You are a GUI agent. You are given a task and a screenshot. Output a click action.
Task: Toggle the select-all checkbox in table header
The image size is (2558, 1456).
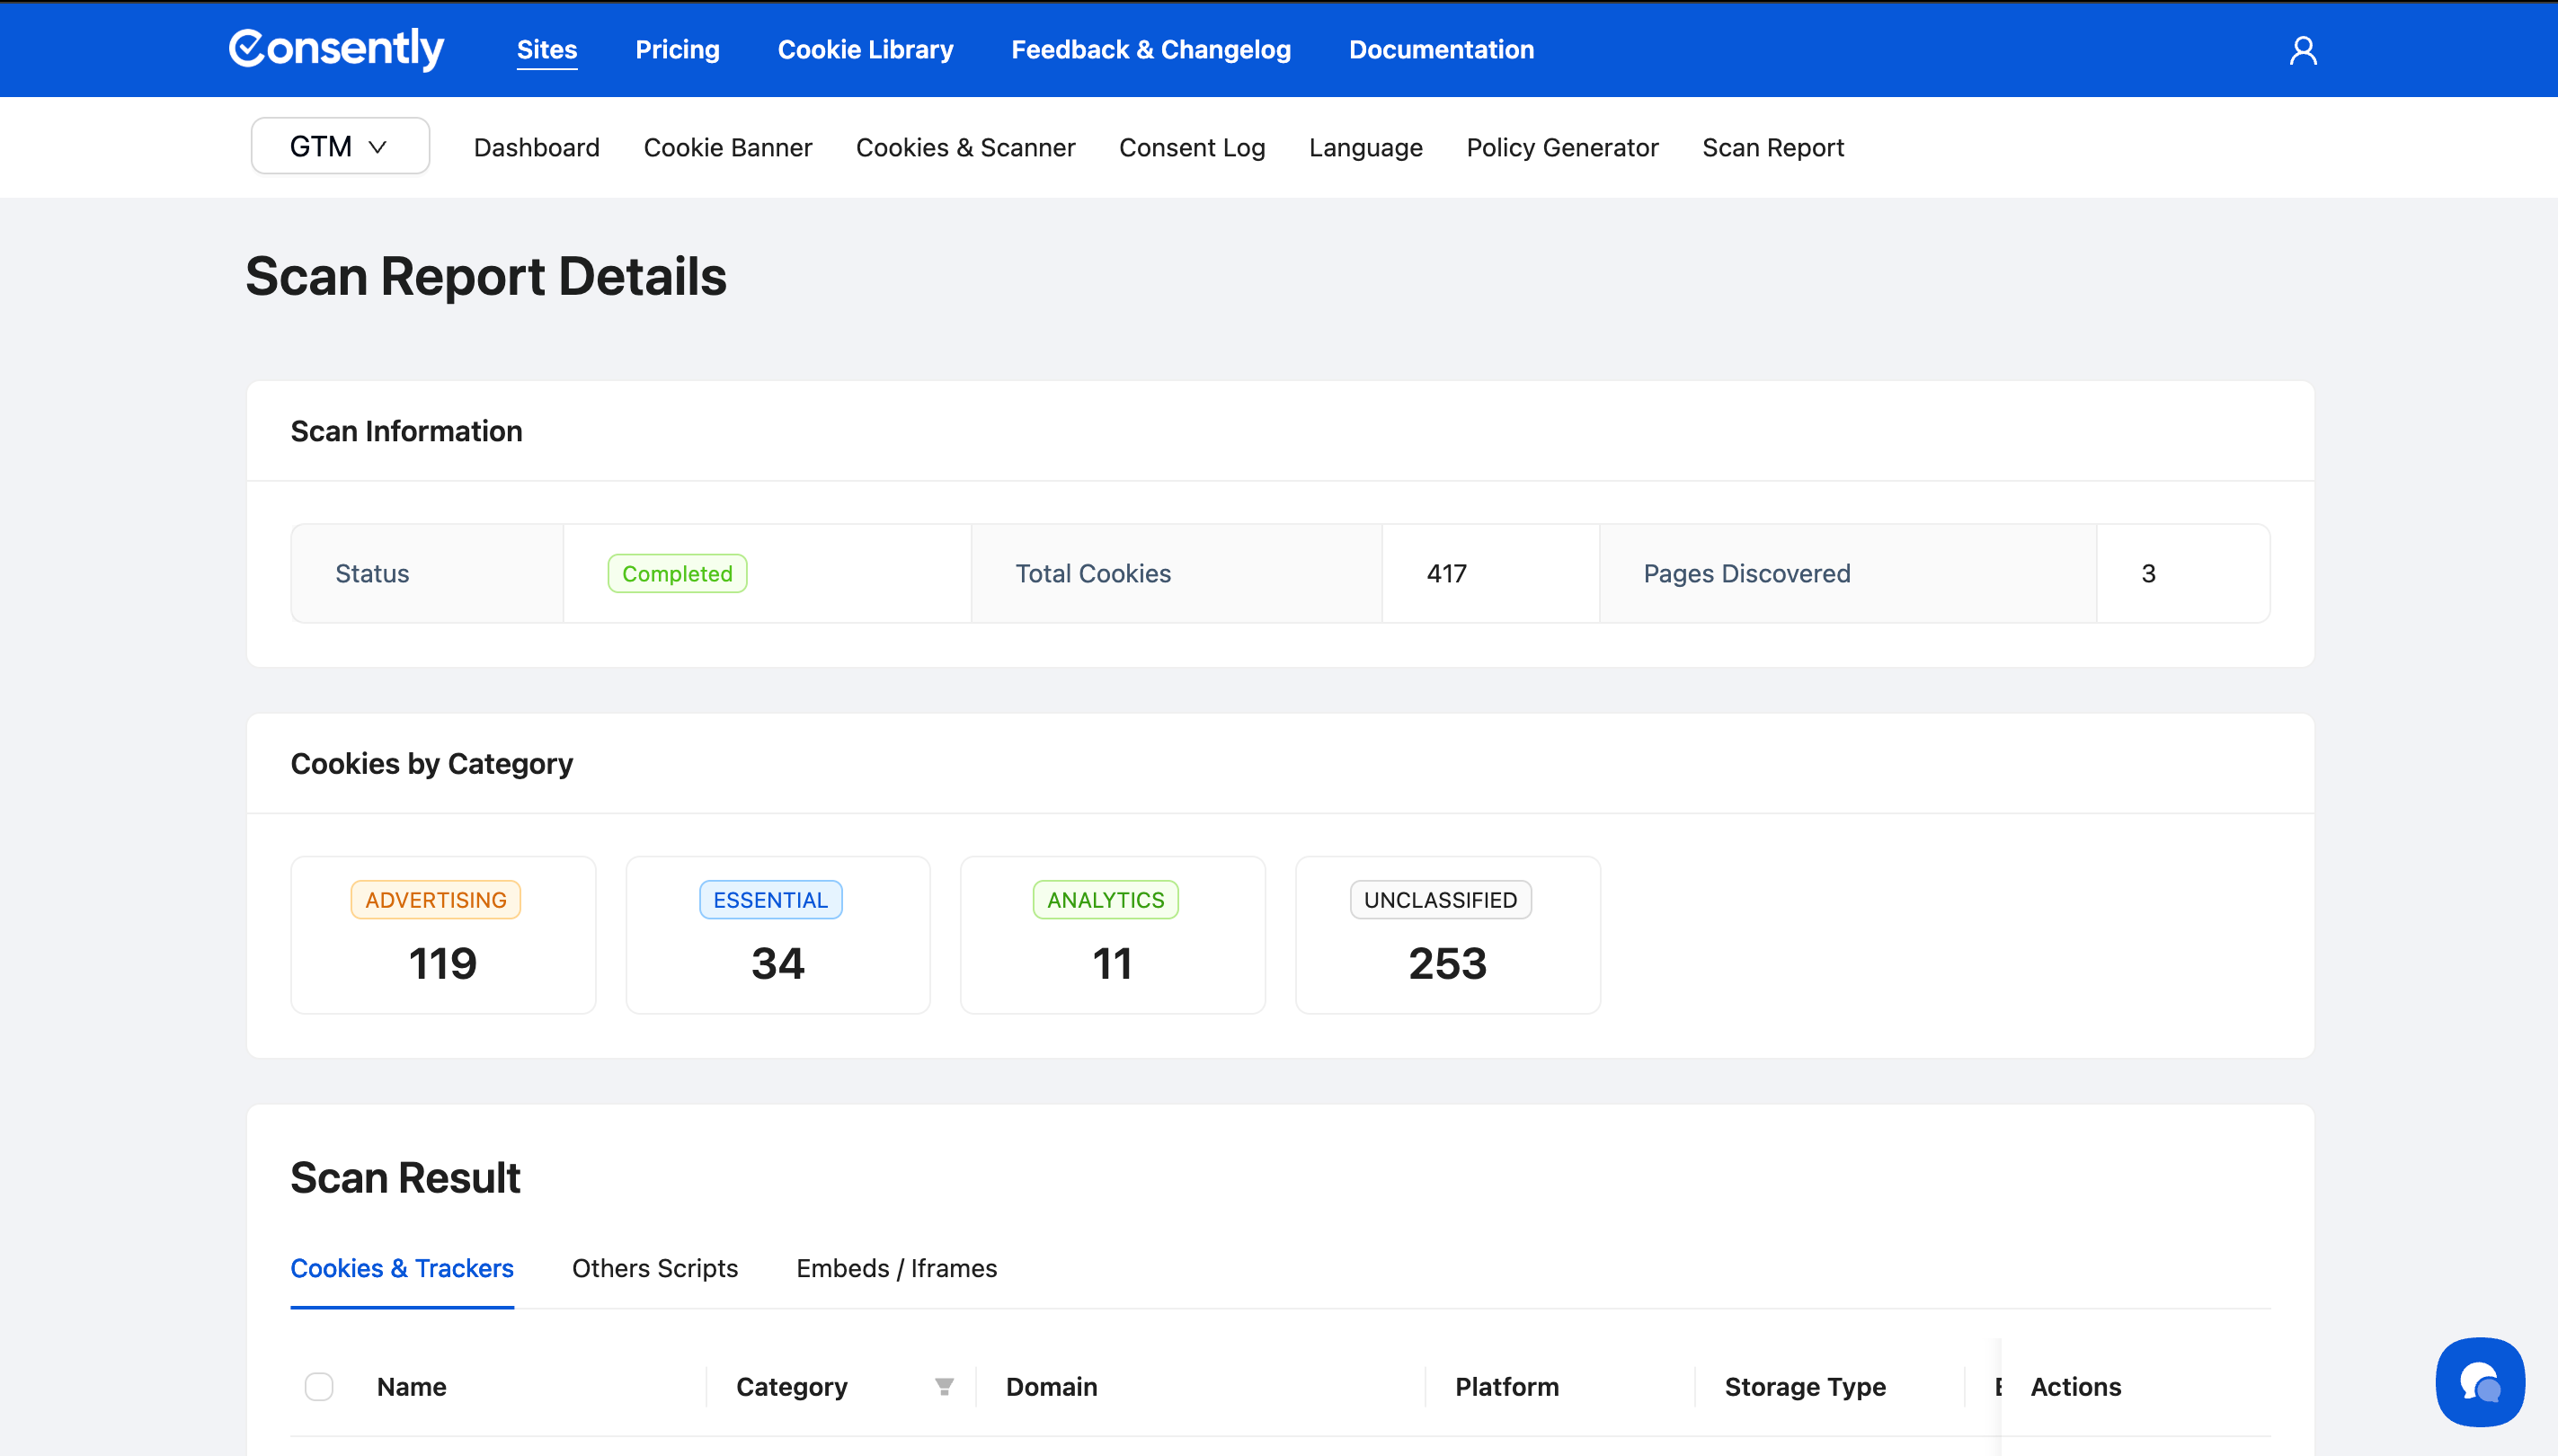pos(319,1386)
